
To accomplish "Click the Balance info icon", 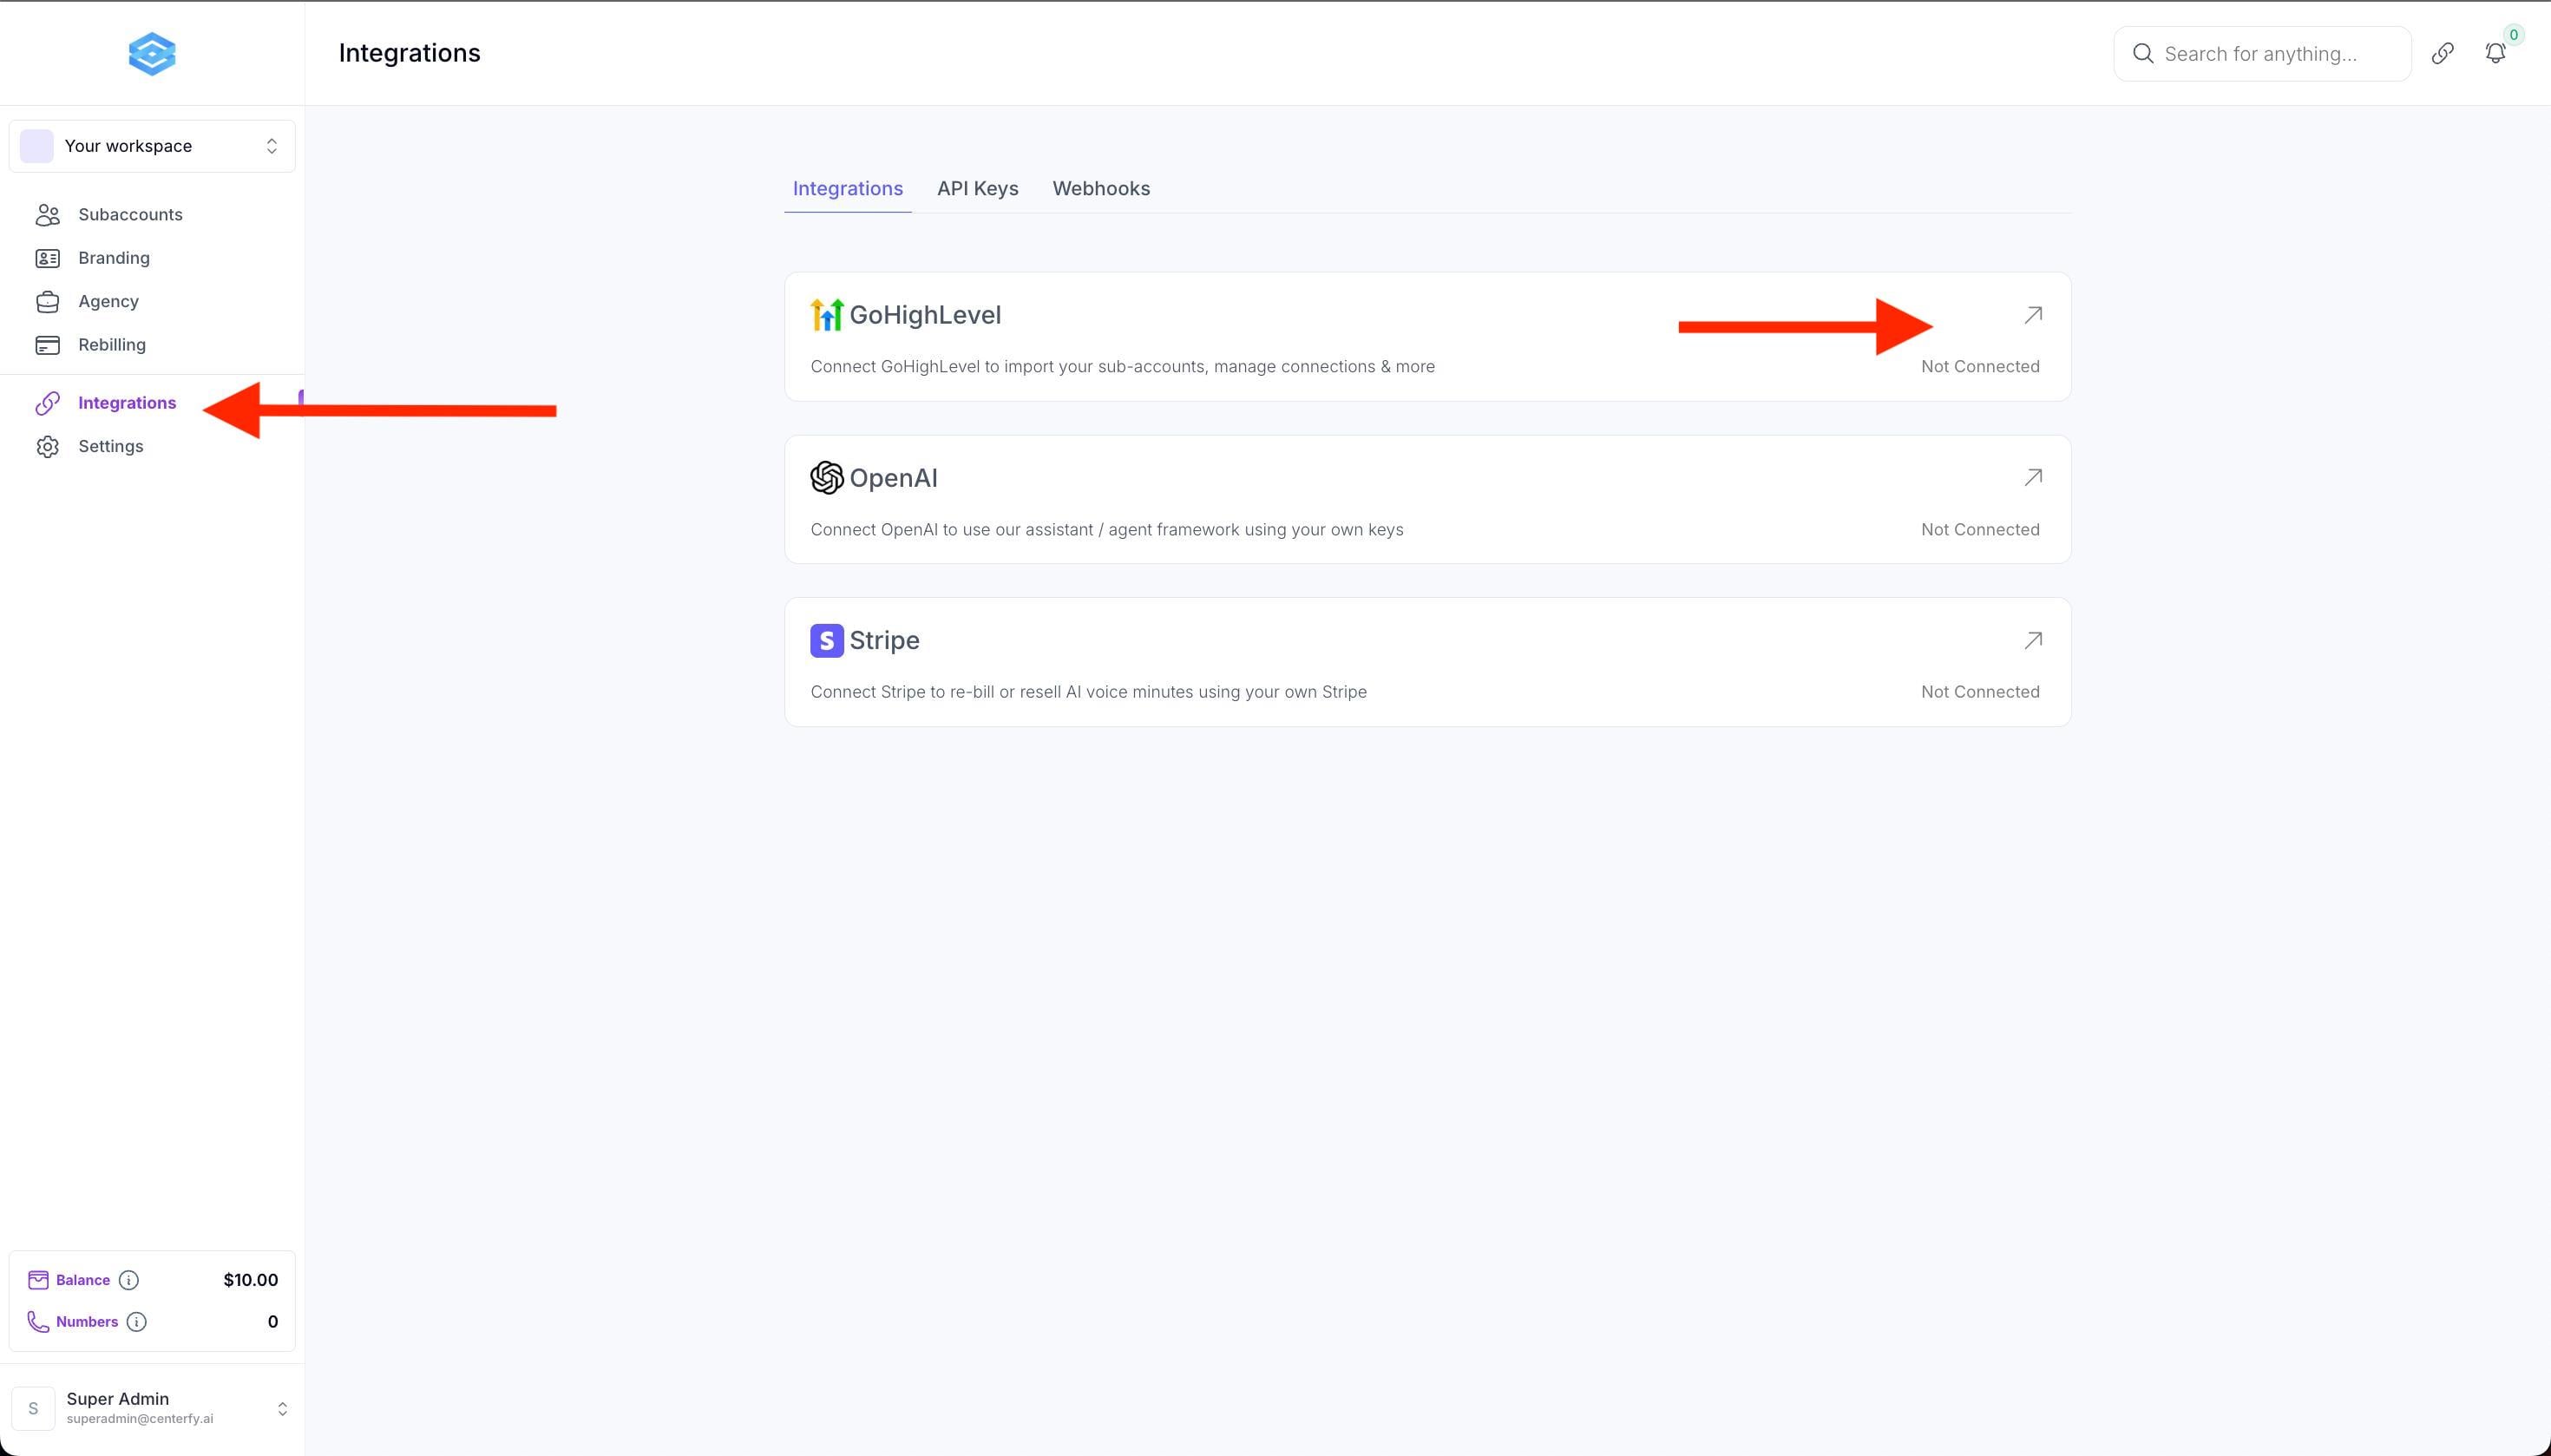I will (x=129, y=1280).
